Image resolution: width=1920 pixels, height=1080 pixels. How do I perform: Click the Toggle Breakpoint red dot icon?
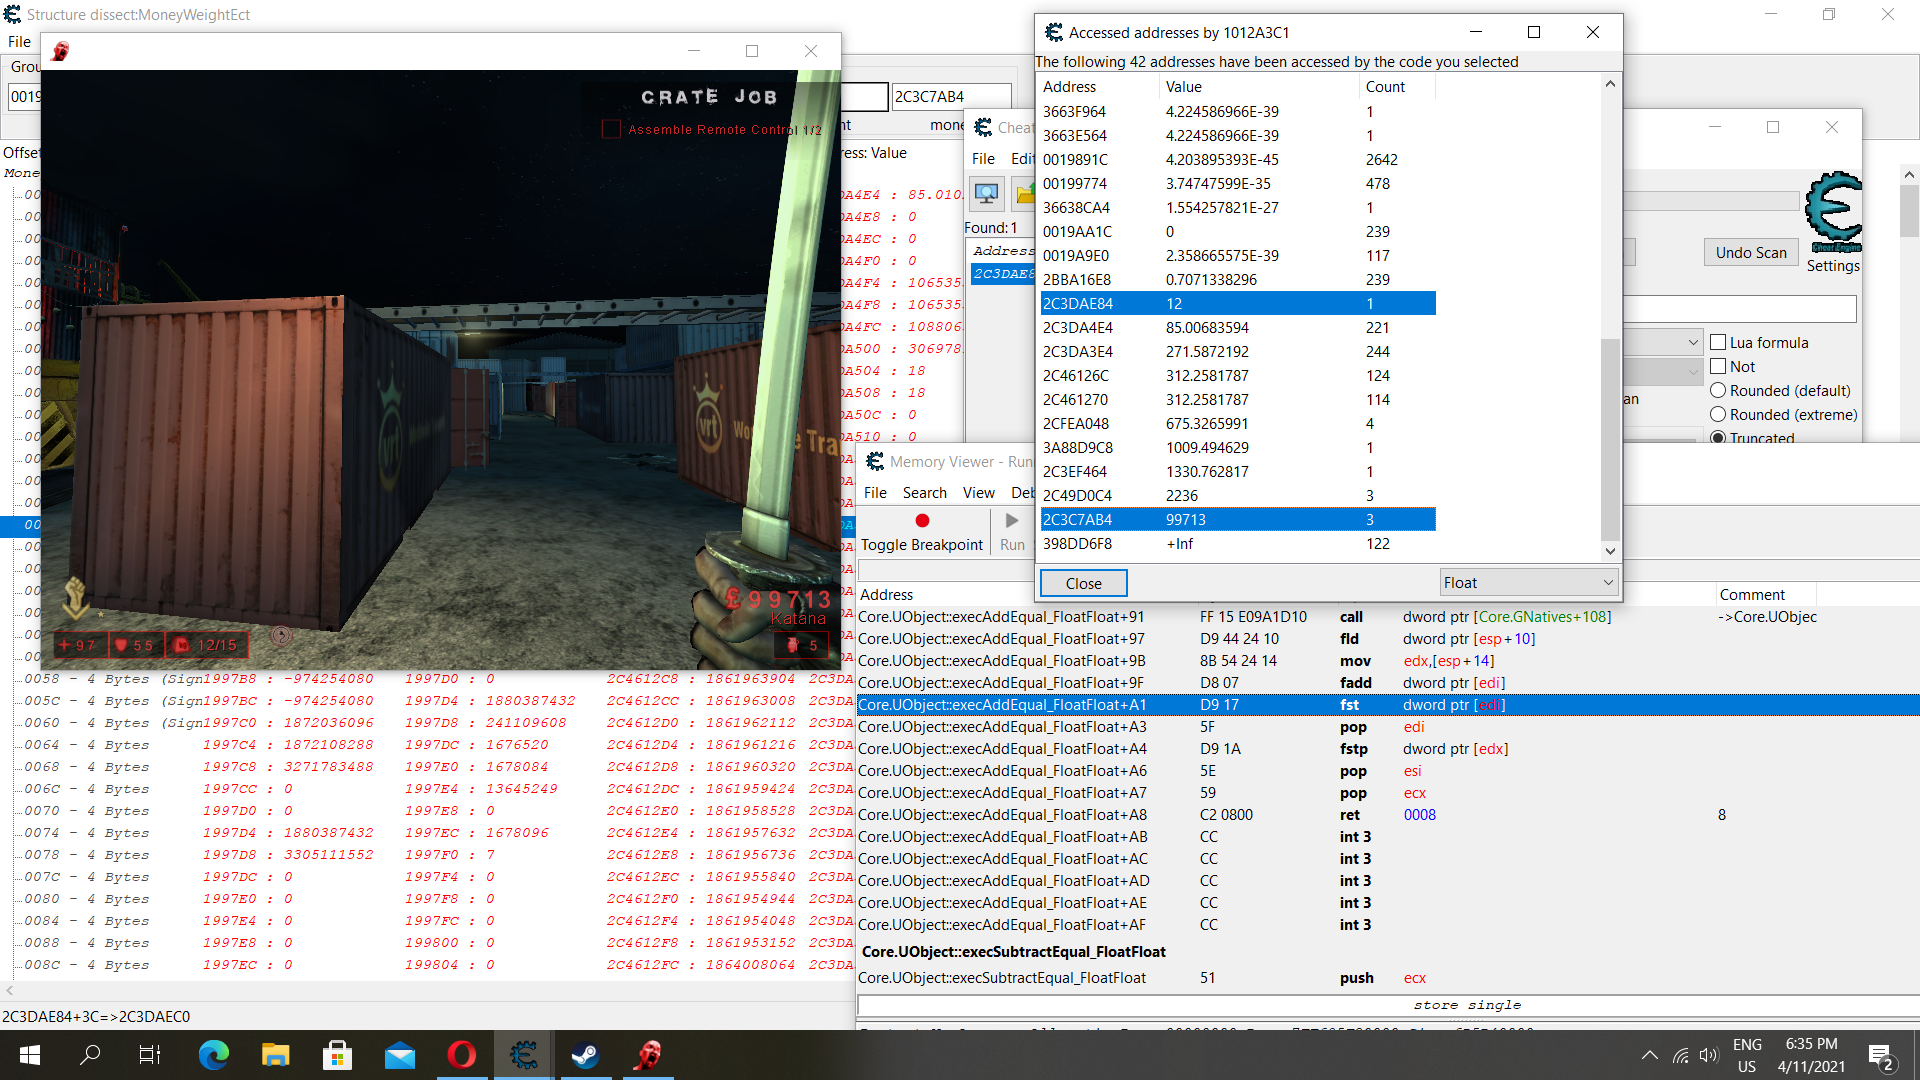(922, 521)
